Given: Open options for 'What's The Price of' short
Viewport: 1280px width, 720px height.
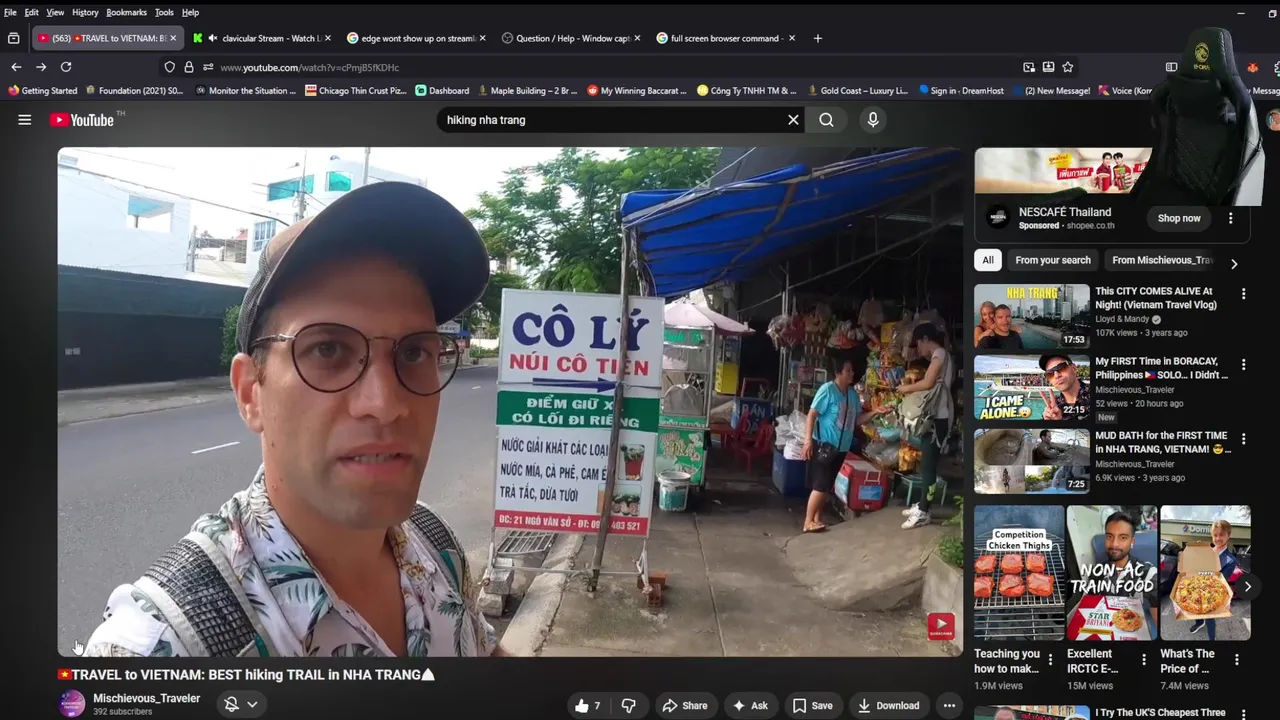Looking at the screenshot, I should tap(1236, 659).
